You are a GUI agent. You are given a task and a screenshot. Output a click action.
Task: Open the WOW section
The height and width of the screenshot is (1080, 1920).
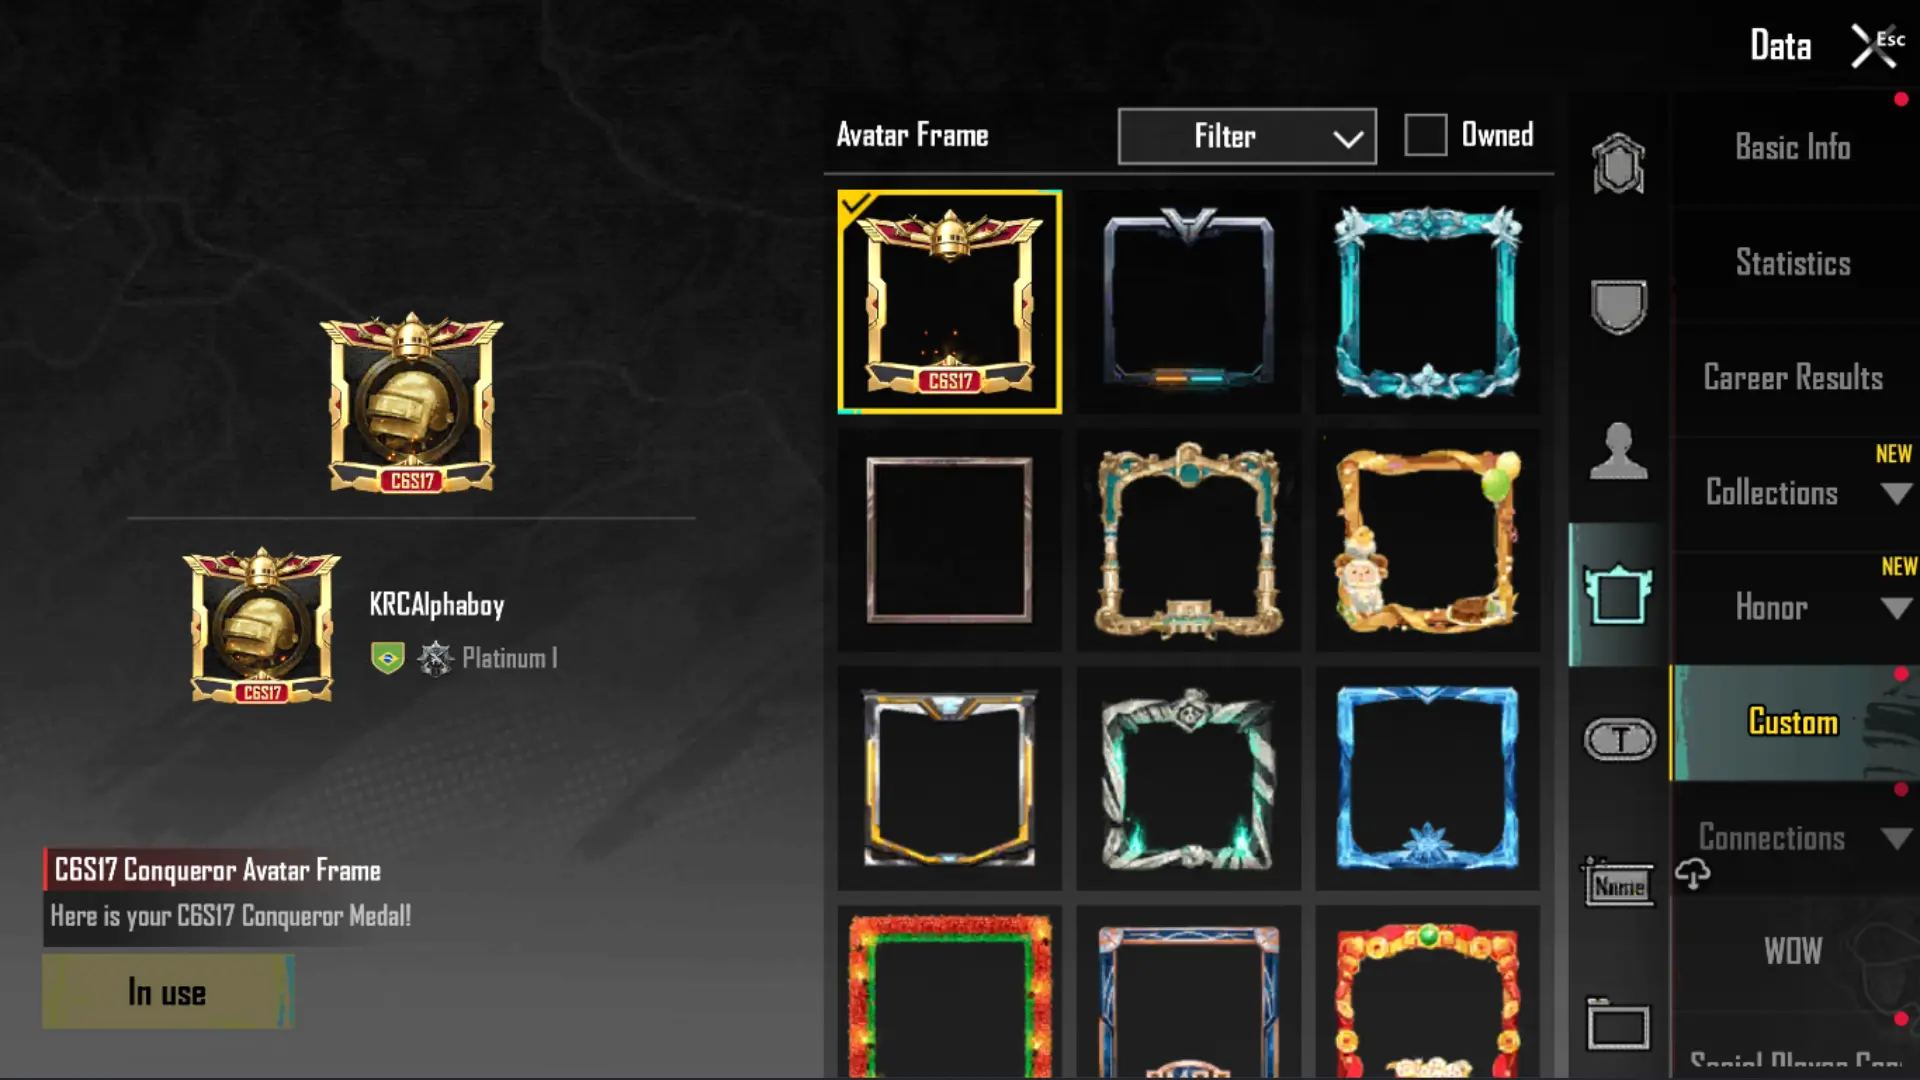tap(1793, 951)
